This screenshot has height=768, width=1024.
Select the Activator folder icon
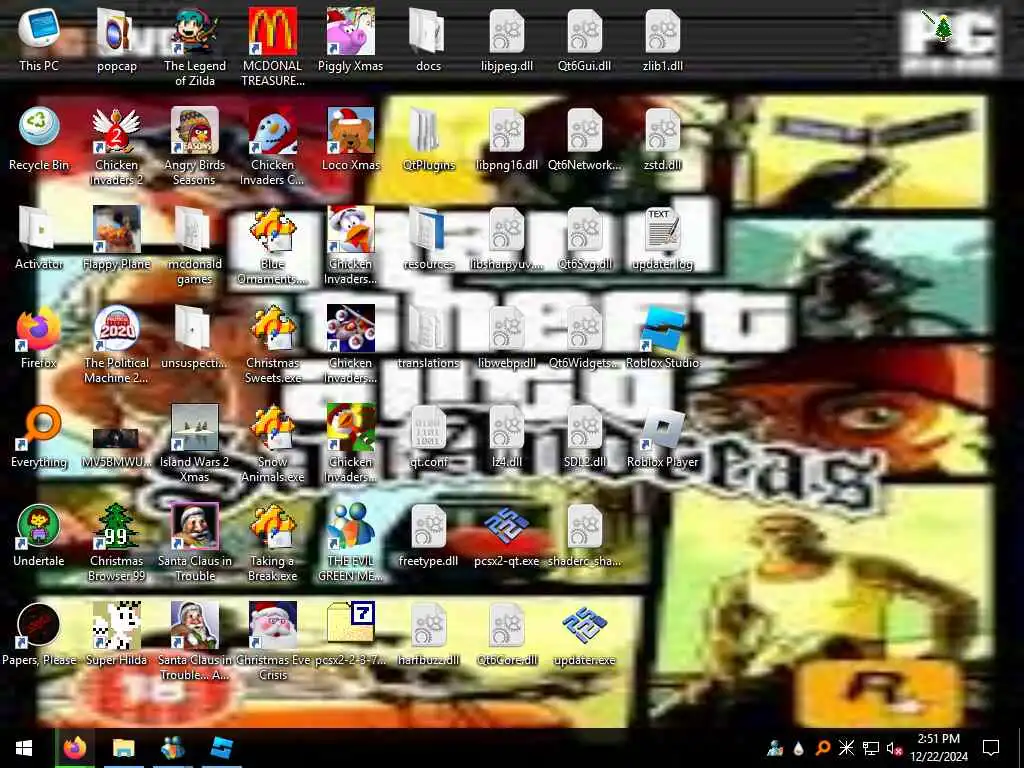point(39,229)
